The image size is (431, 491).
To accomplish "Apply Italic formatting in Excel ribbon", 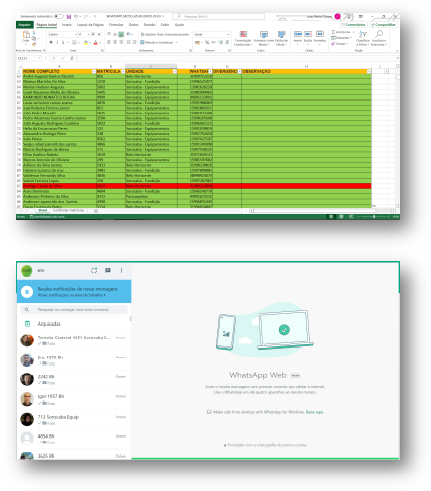I will [x=57, y=42].
